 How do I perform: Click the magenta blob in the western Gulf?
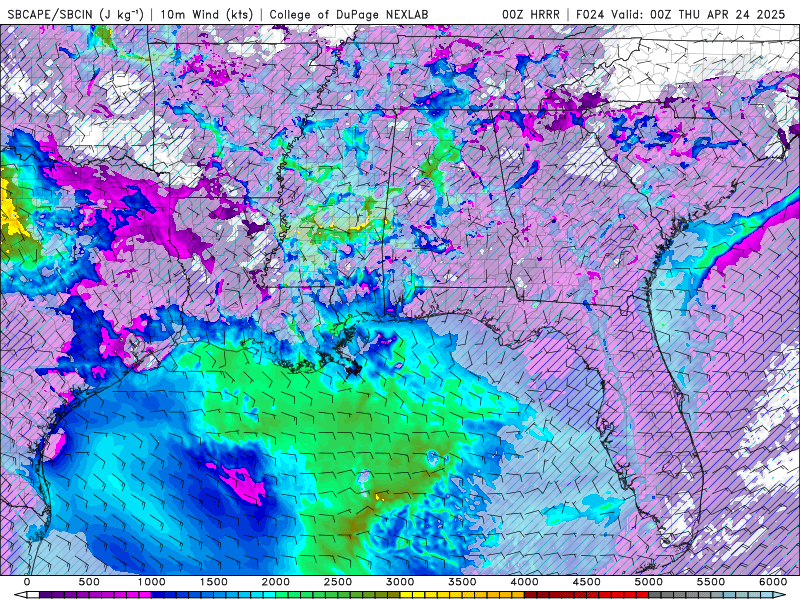click(x=244, y=483)
